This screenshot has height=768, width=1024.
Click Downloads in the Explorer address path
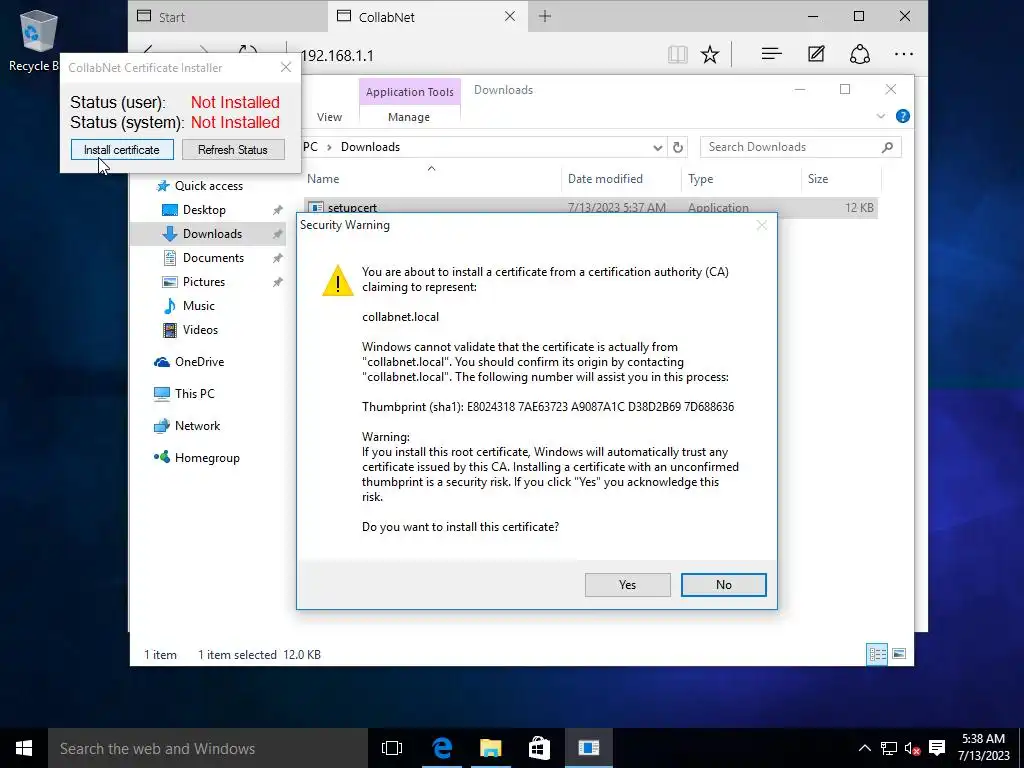click(x=370, y=147)
